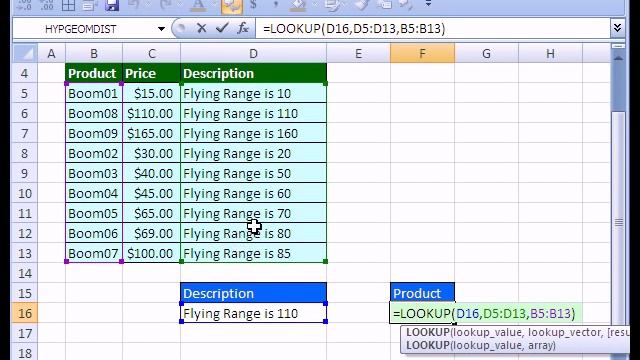This screenshot has width=640, height=360.
Task: Select row 18 header
Action: click(x=24, y=353)
